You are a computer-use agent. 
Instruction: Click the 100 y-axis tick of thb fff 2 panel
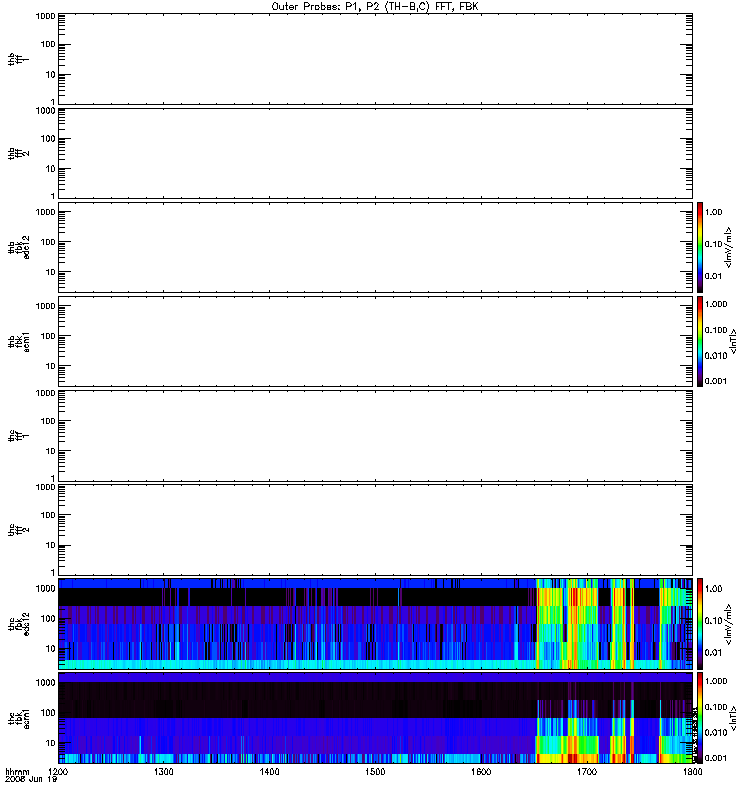[48, 139]
